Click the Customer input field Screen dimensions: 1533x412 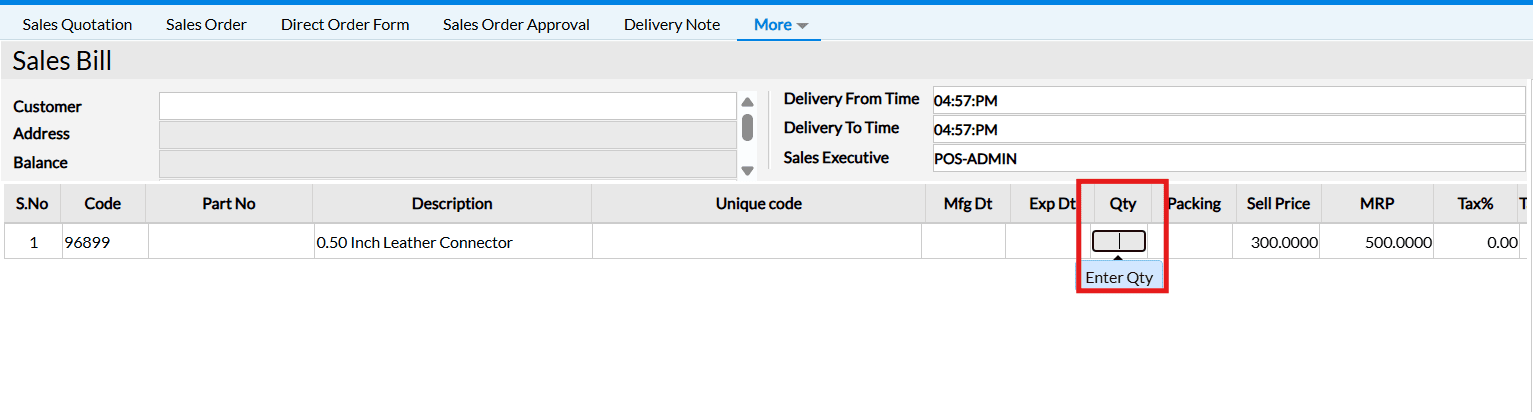point(447,106)
